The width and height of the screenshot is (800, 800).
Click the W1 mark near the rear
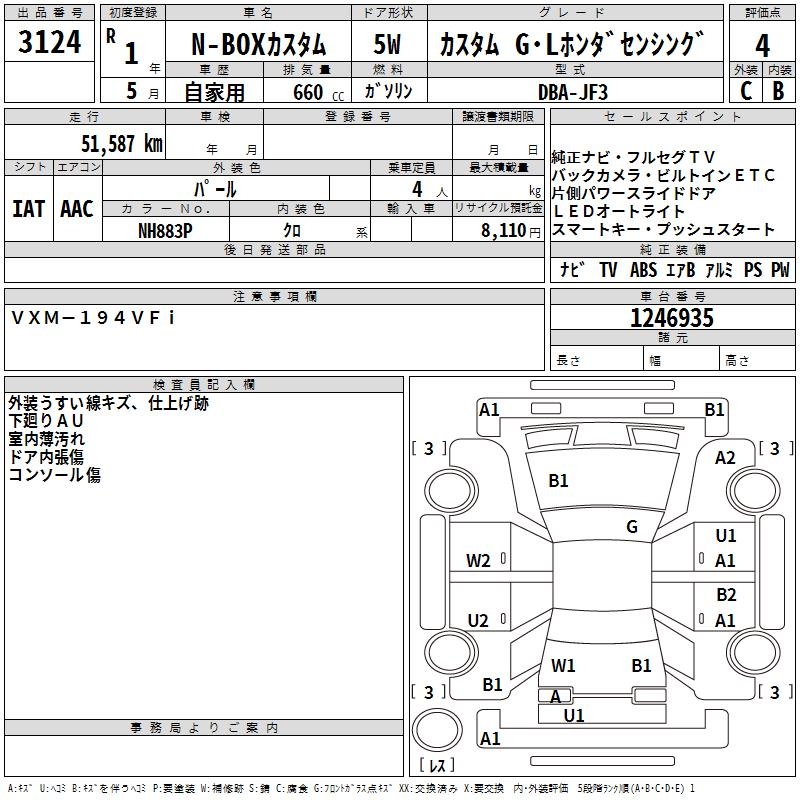point(563,665)
